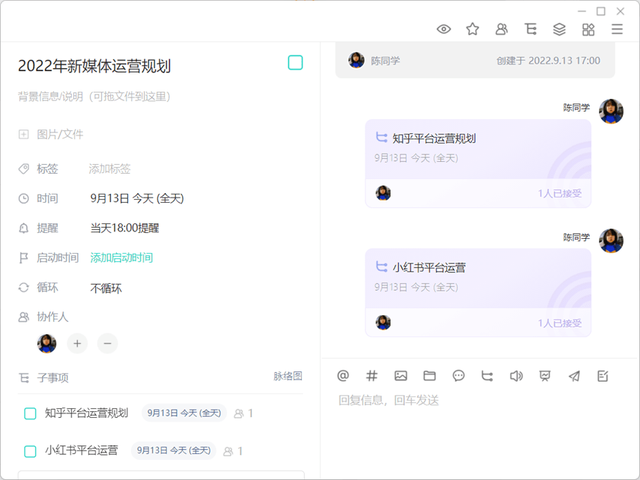This screenshot has width=640, height=480.
Task: Click the 标签 tag icon
Action: pos(24,169)
